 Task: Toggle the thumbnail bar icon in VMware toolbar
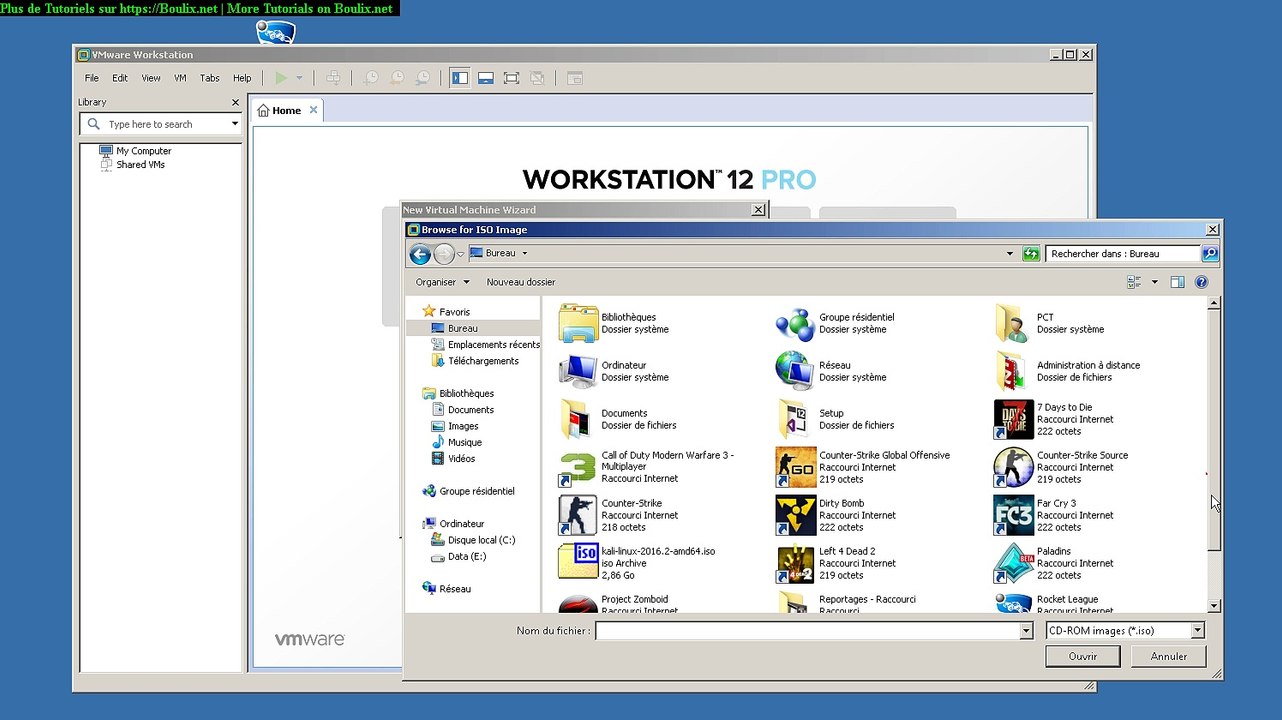pyautogui.click(x=486, y=78)
